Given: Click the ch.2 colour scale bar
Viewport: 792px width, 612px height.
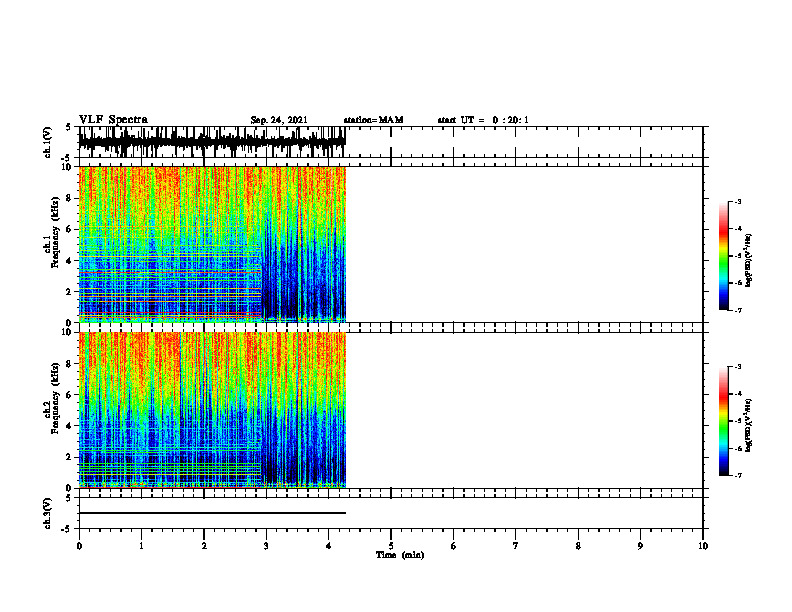Looking at the screenshot, I should click(723, 421).
